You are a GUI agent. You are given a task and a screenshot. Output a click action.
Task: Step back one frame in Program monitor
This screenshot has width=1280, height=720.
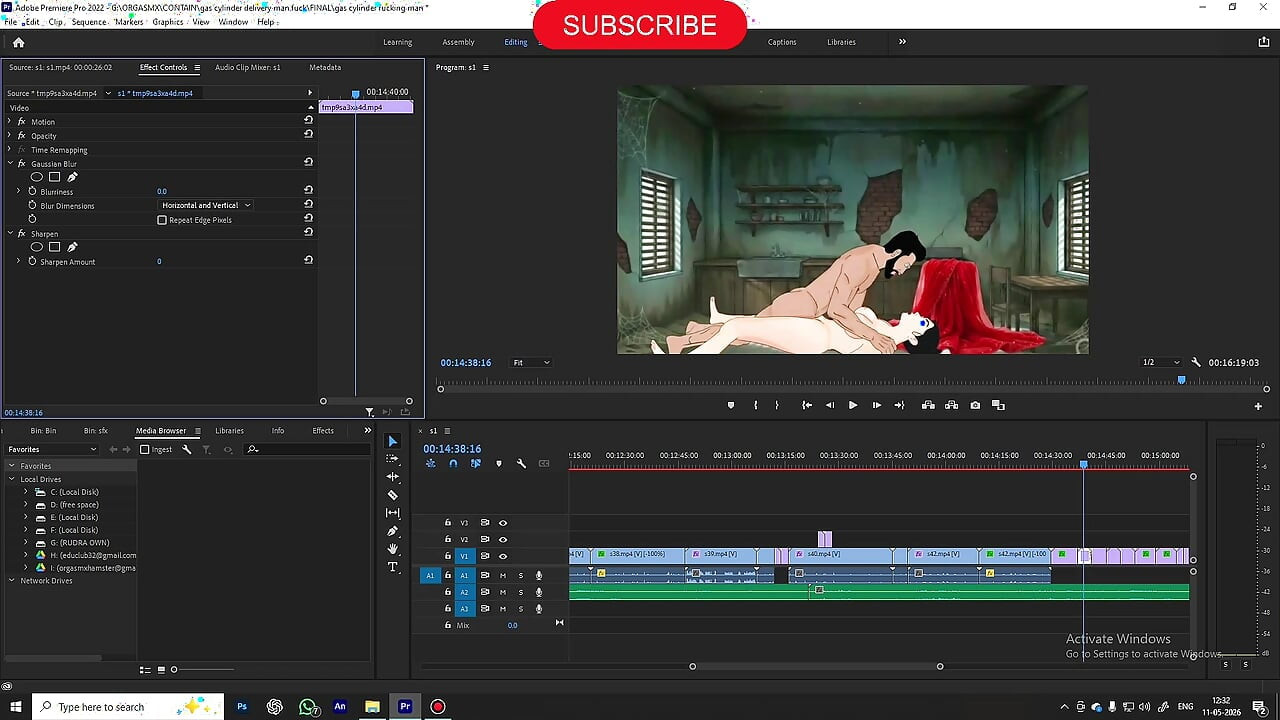[x=829, y=405]
